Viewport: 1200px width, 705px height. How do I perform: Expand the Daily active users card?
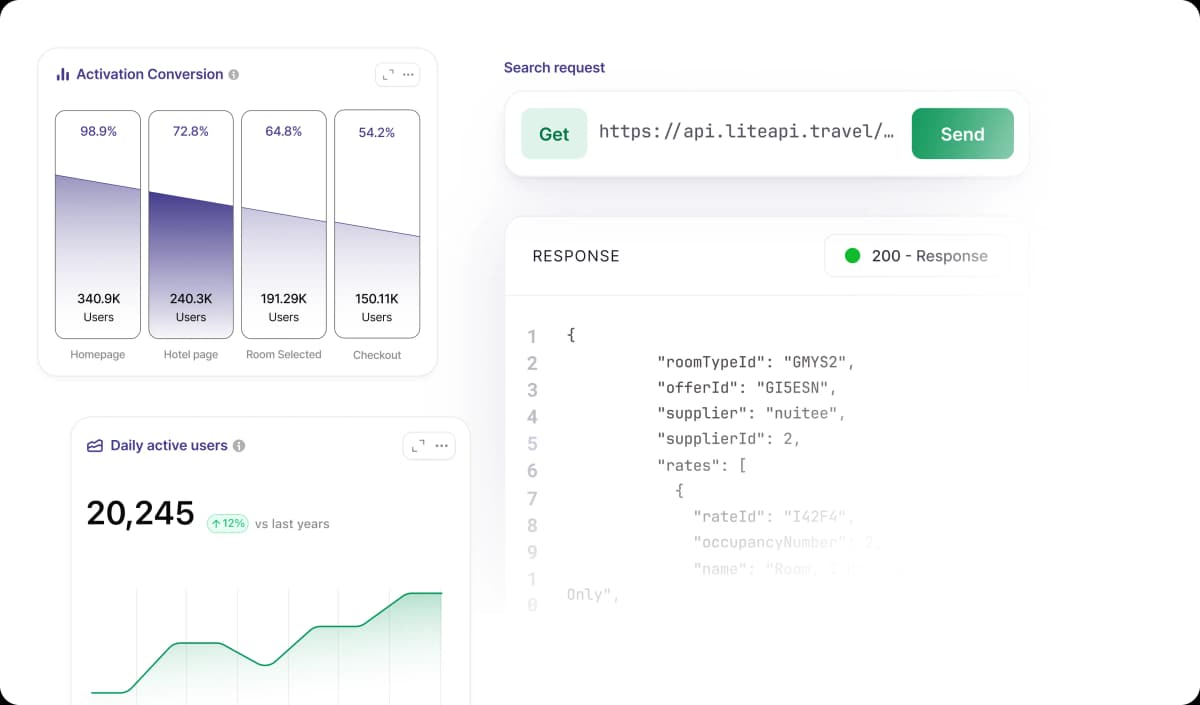(x=418, y=446)
